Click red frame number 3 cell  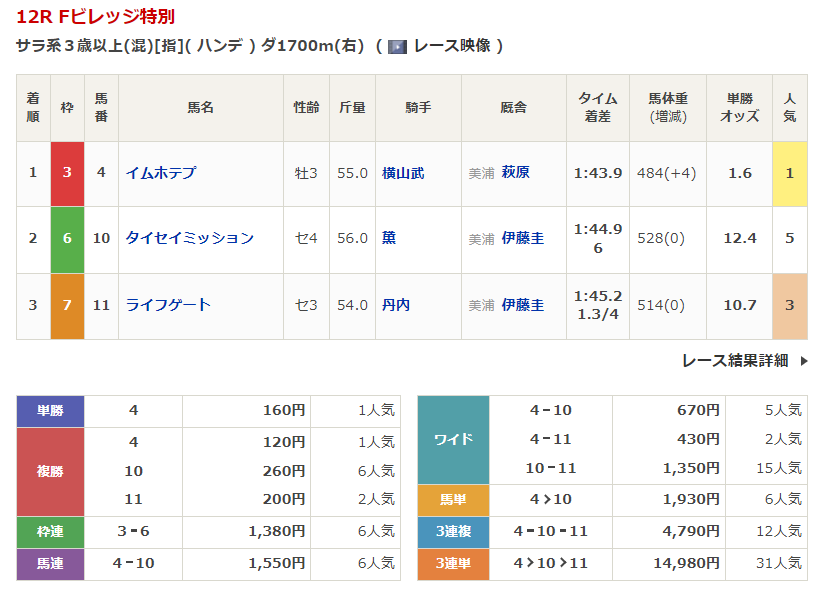point(67,174)
